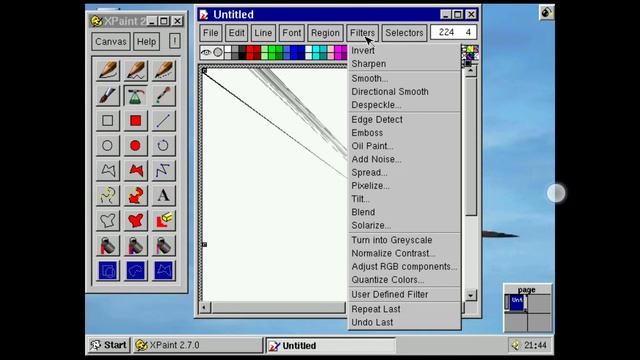Open the Line menu

263,33
